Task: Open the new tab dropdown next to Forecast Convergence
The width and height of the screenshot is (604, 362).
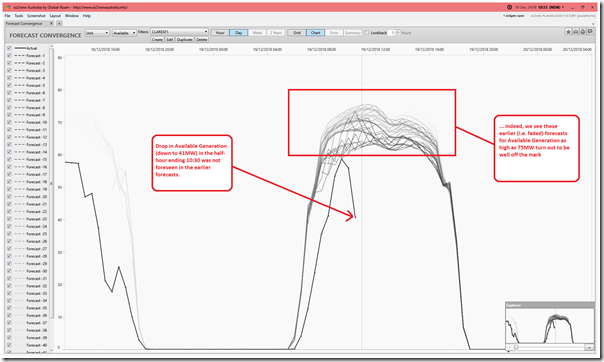Action: tap(59, 23)
